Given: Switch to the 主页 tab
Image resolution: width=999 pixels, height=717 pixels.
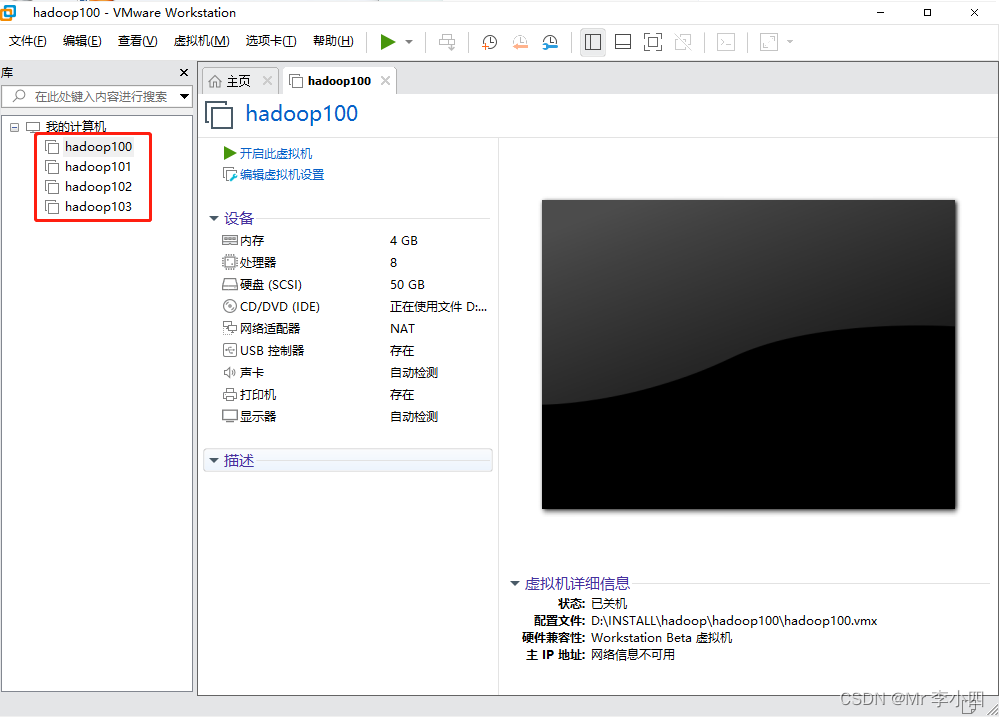Looking at the screenshot, I should tap(237, 80).
